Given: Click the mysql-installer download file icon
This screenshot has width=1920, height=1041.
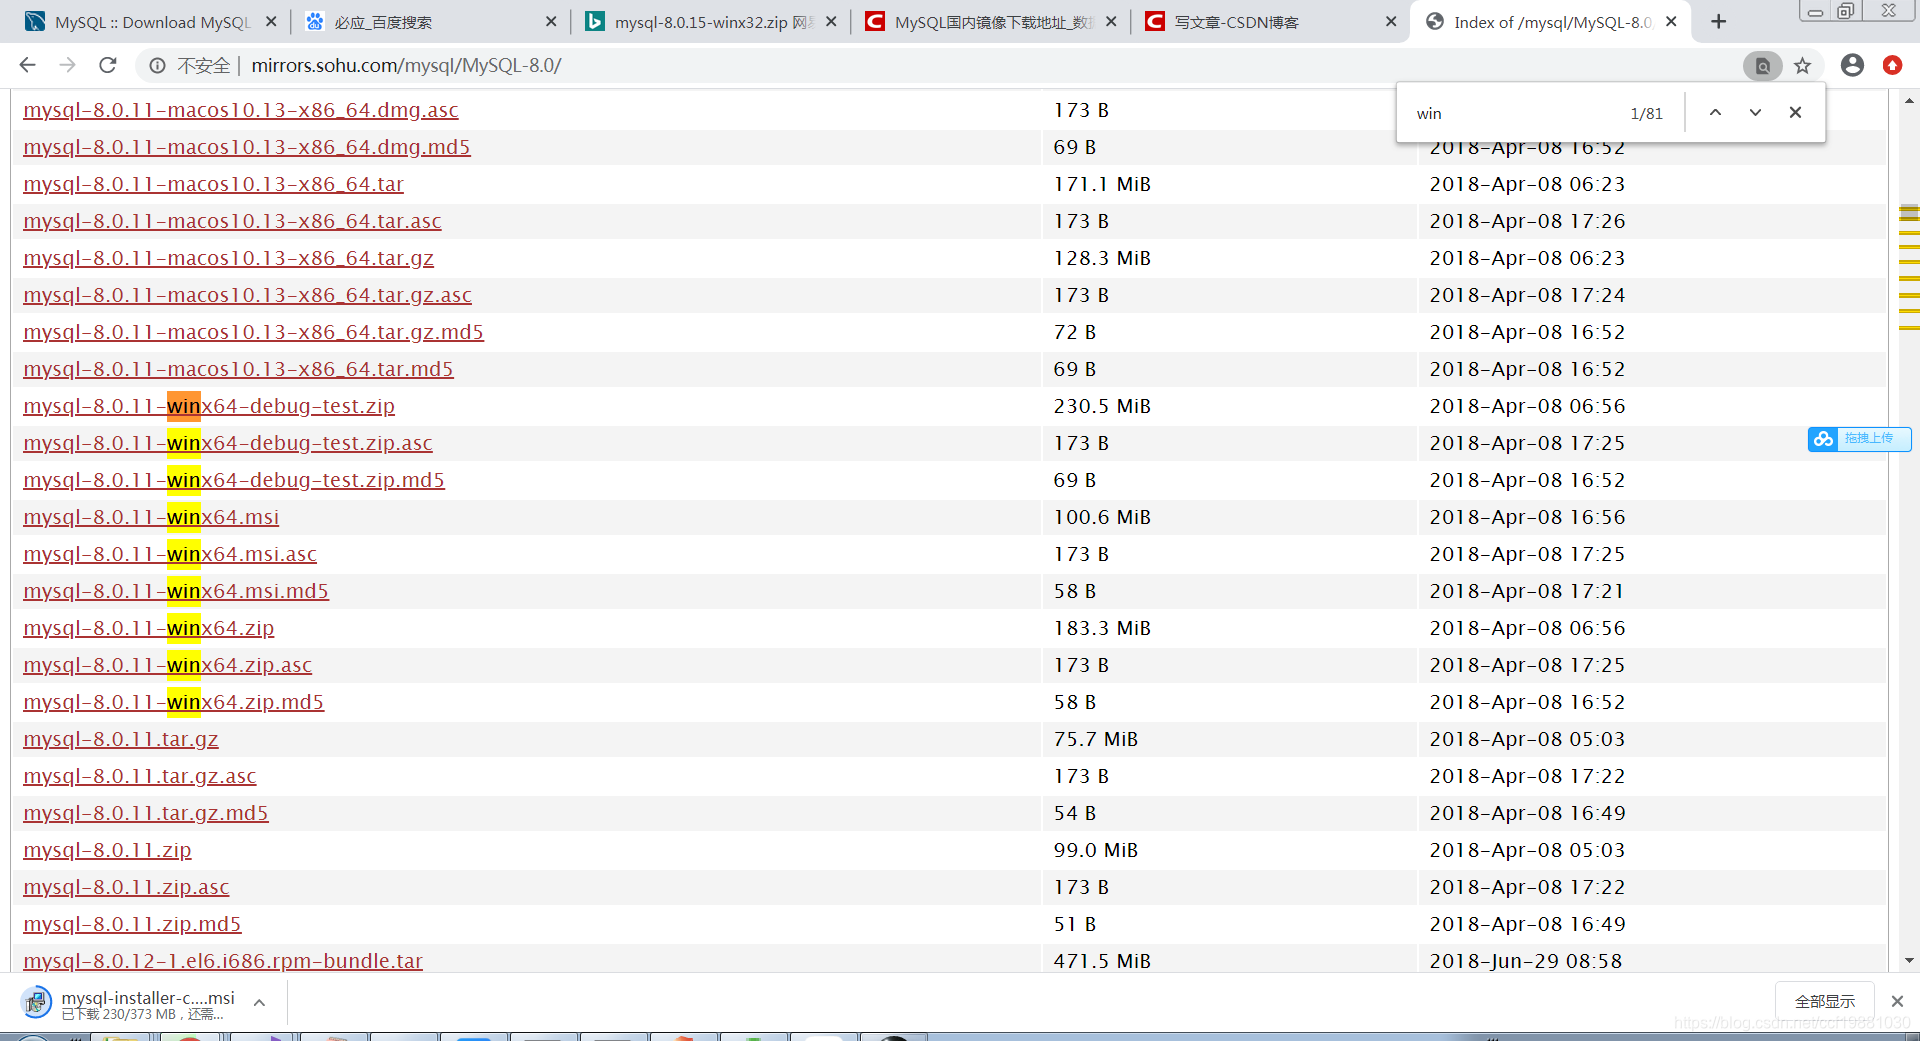Looking at the screenshot, I should [x=36, y=1002].
